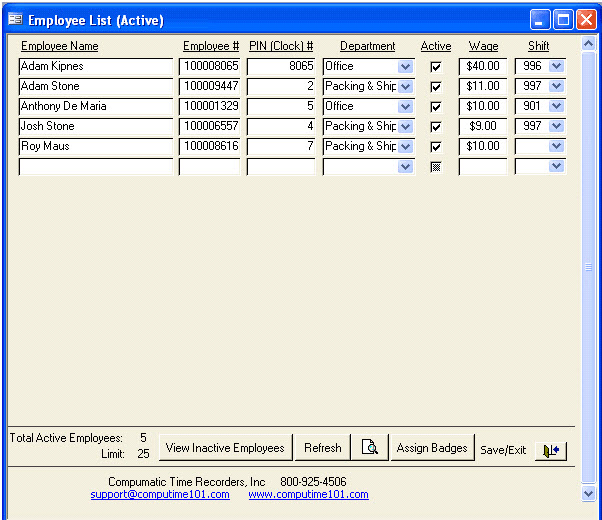This screenshot has width=602, height=520.
Task: Click the Department column header
Action: [367, 46]
